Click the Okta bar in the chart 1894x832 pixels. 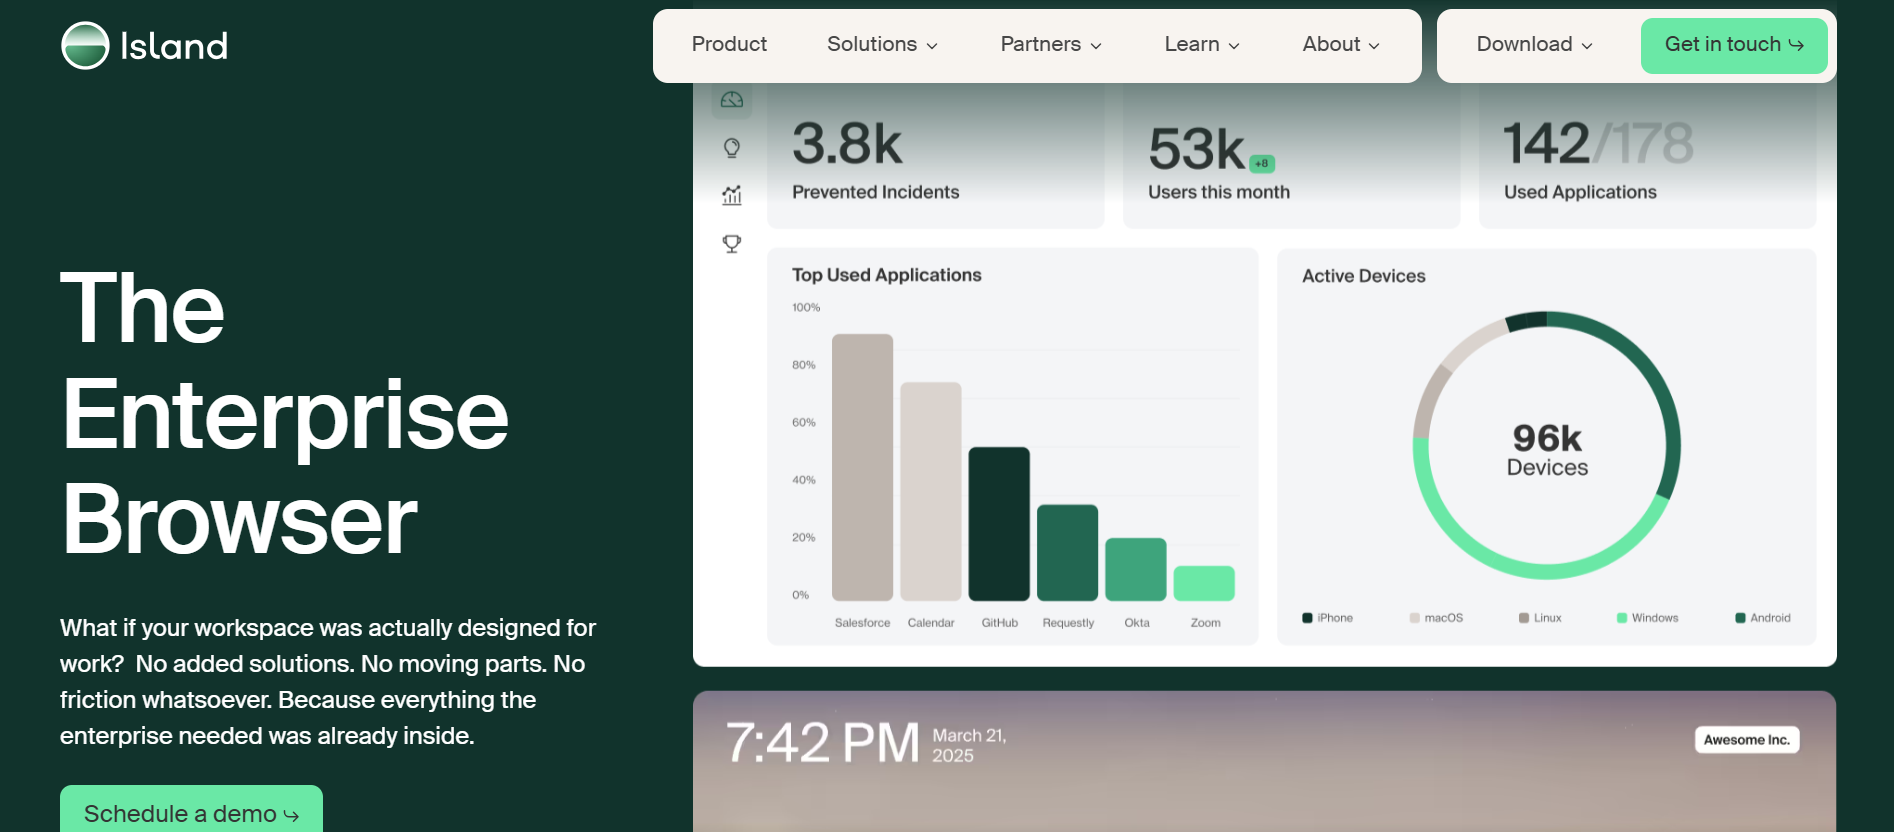[1136, 569]
